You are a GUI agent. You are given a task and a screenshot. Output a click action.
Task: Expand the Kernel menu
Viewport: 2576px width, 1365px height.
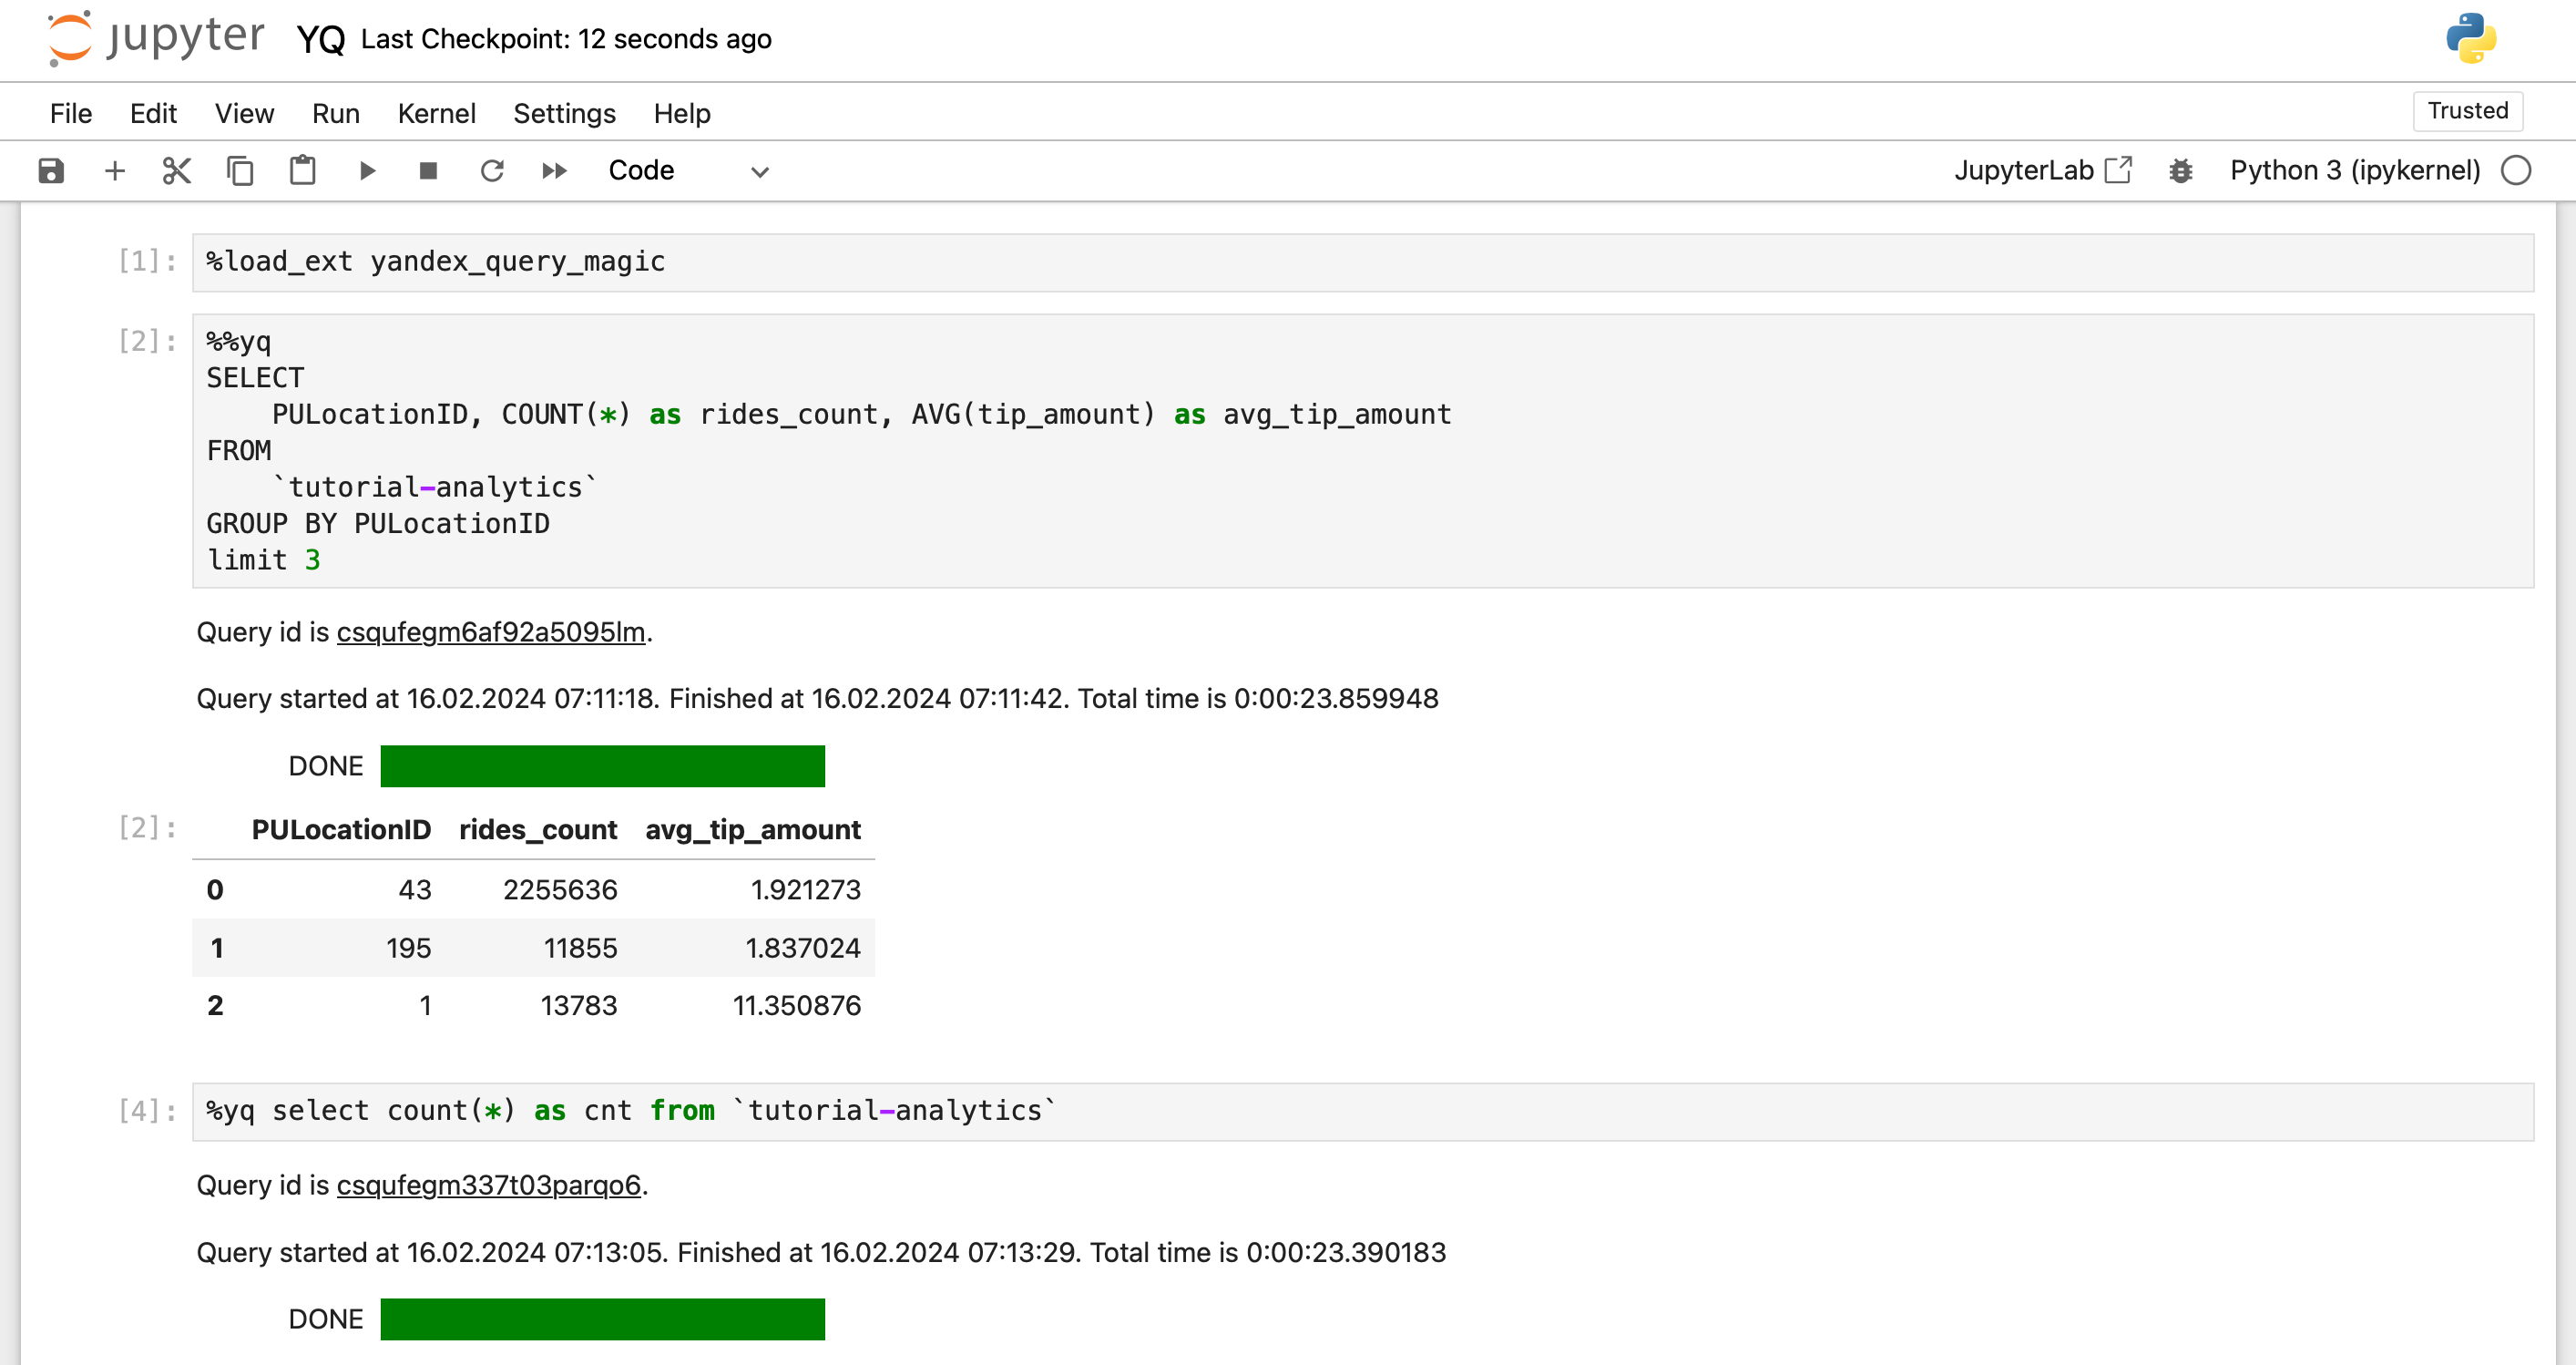point(436,113)
